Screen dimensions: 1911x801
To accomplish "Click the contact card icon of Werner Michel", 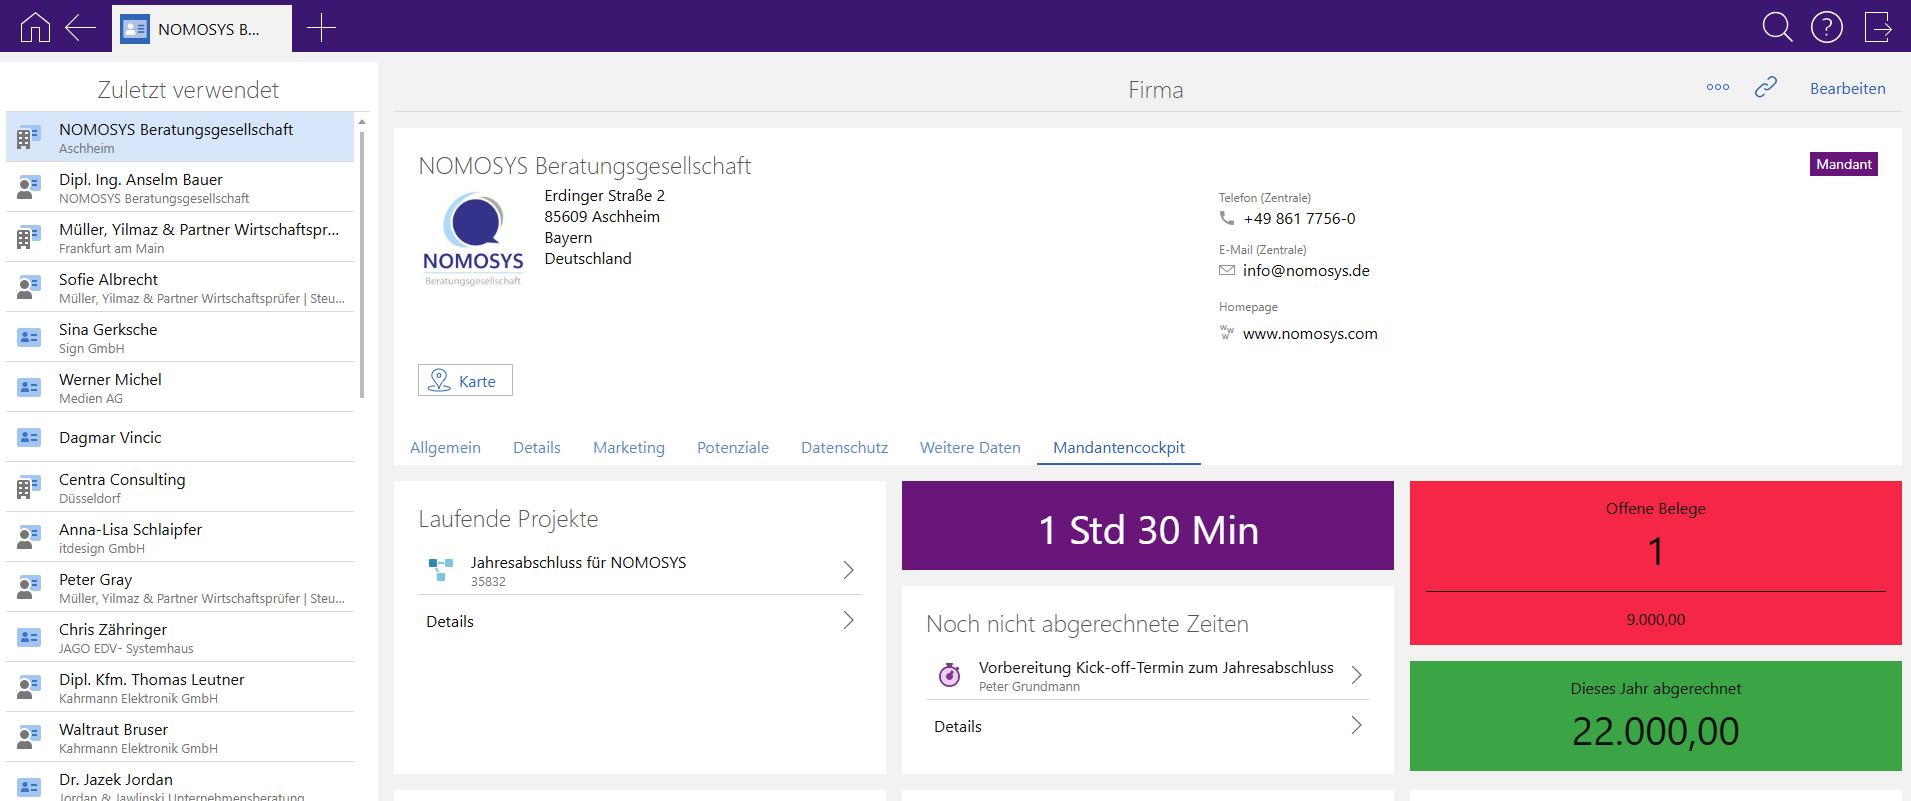I will [29, 387].
